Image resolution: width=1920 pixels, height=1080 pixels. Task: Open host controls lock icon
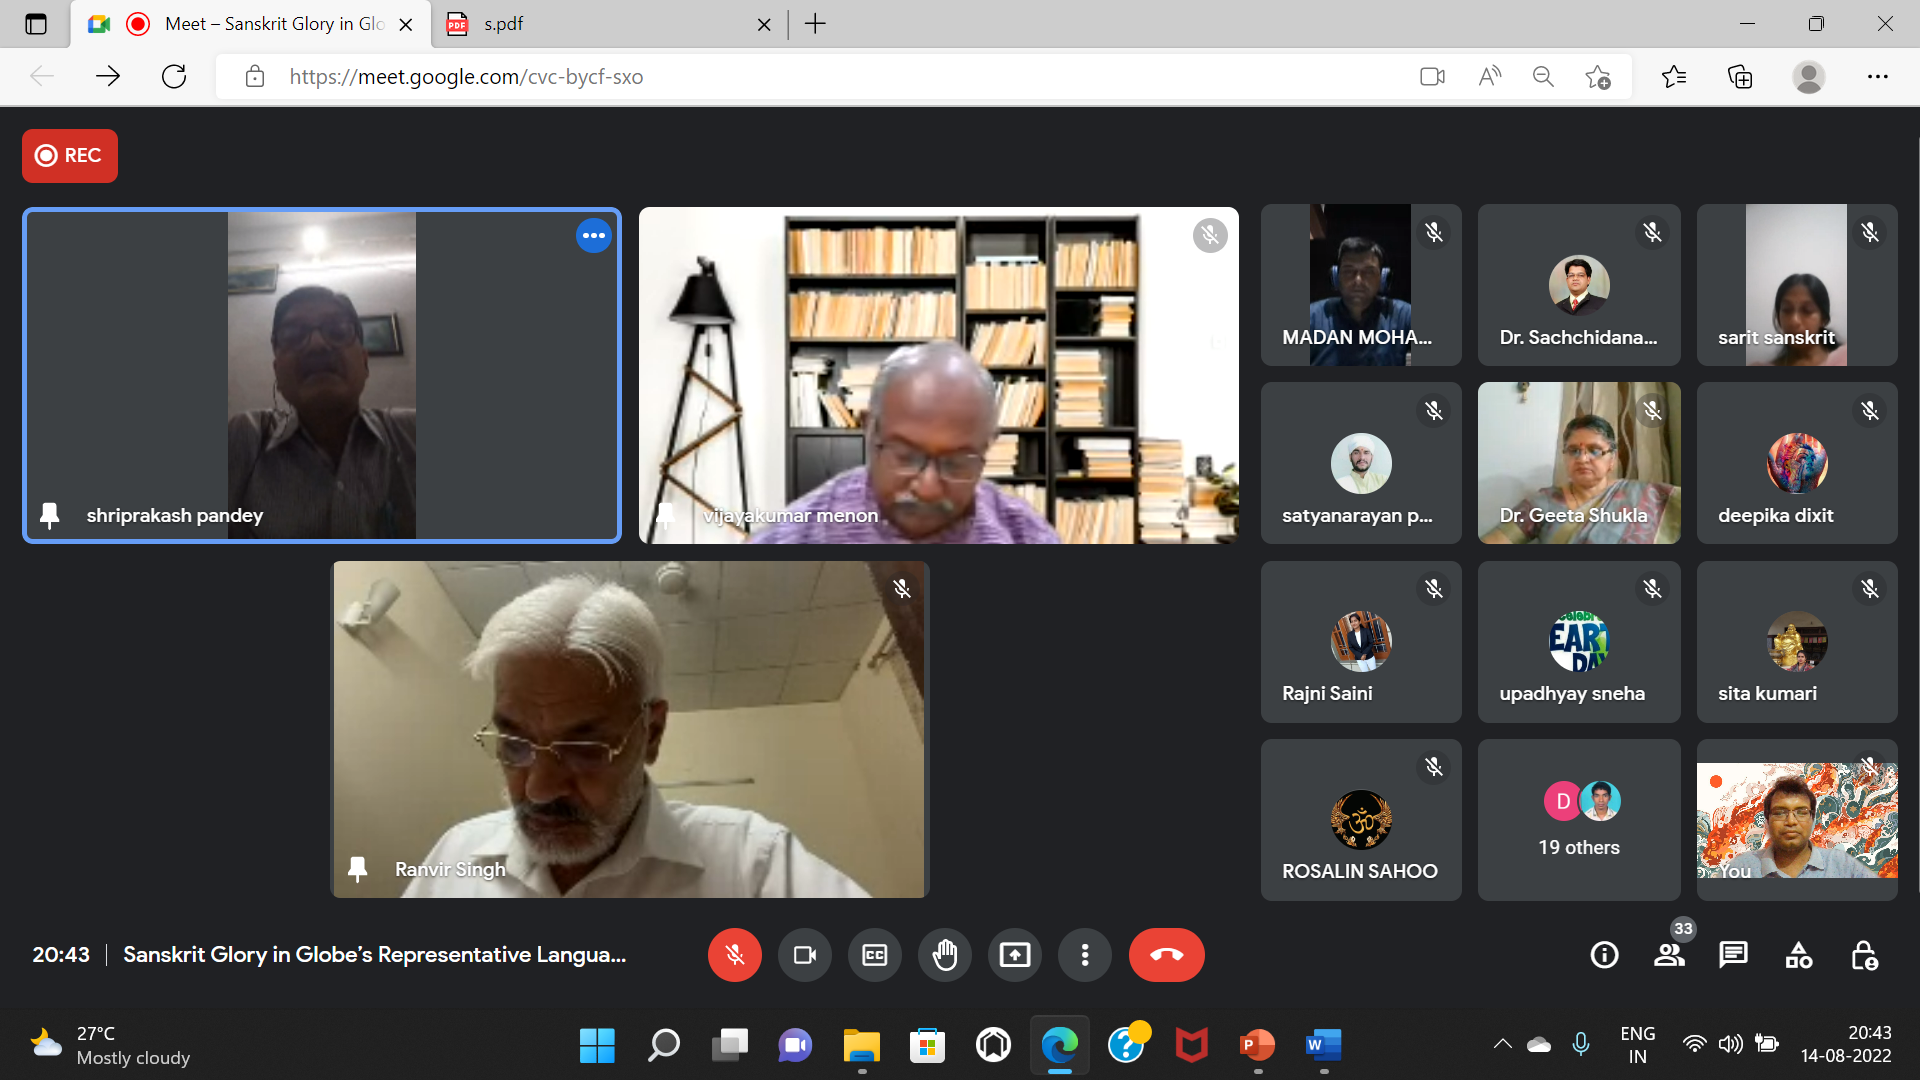click(1864, 955)
